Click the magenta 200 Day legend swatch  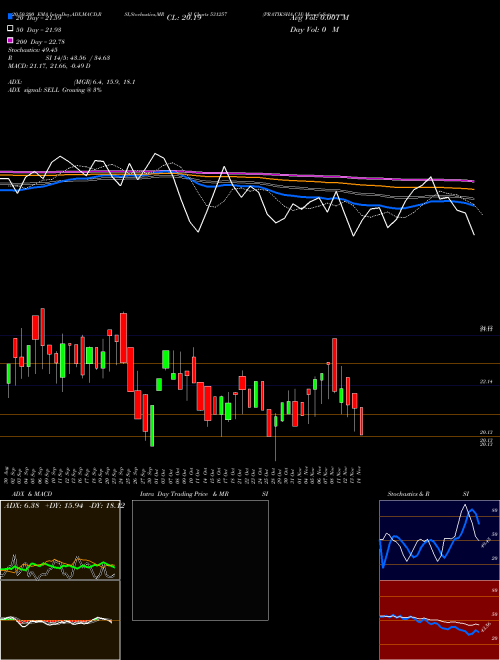(x=11, y=40)
